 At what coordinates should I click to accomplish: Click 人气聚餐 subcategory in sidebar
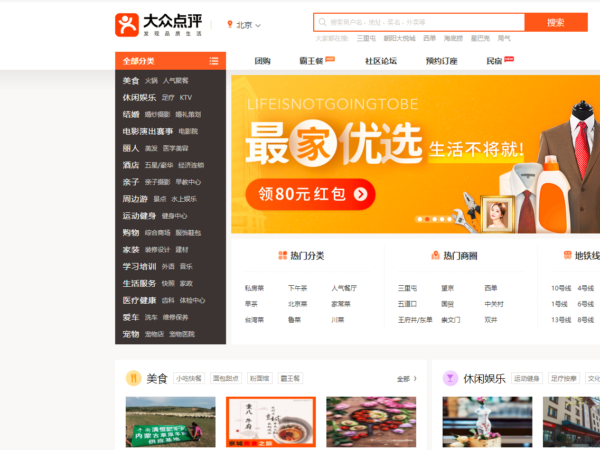pos(176,81)
